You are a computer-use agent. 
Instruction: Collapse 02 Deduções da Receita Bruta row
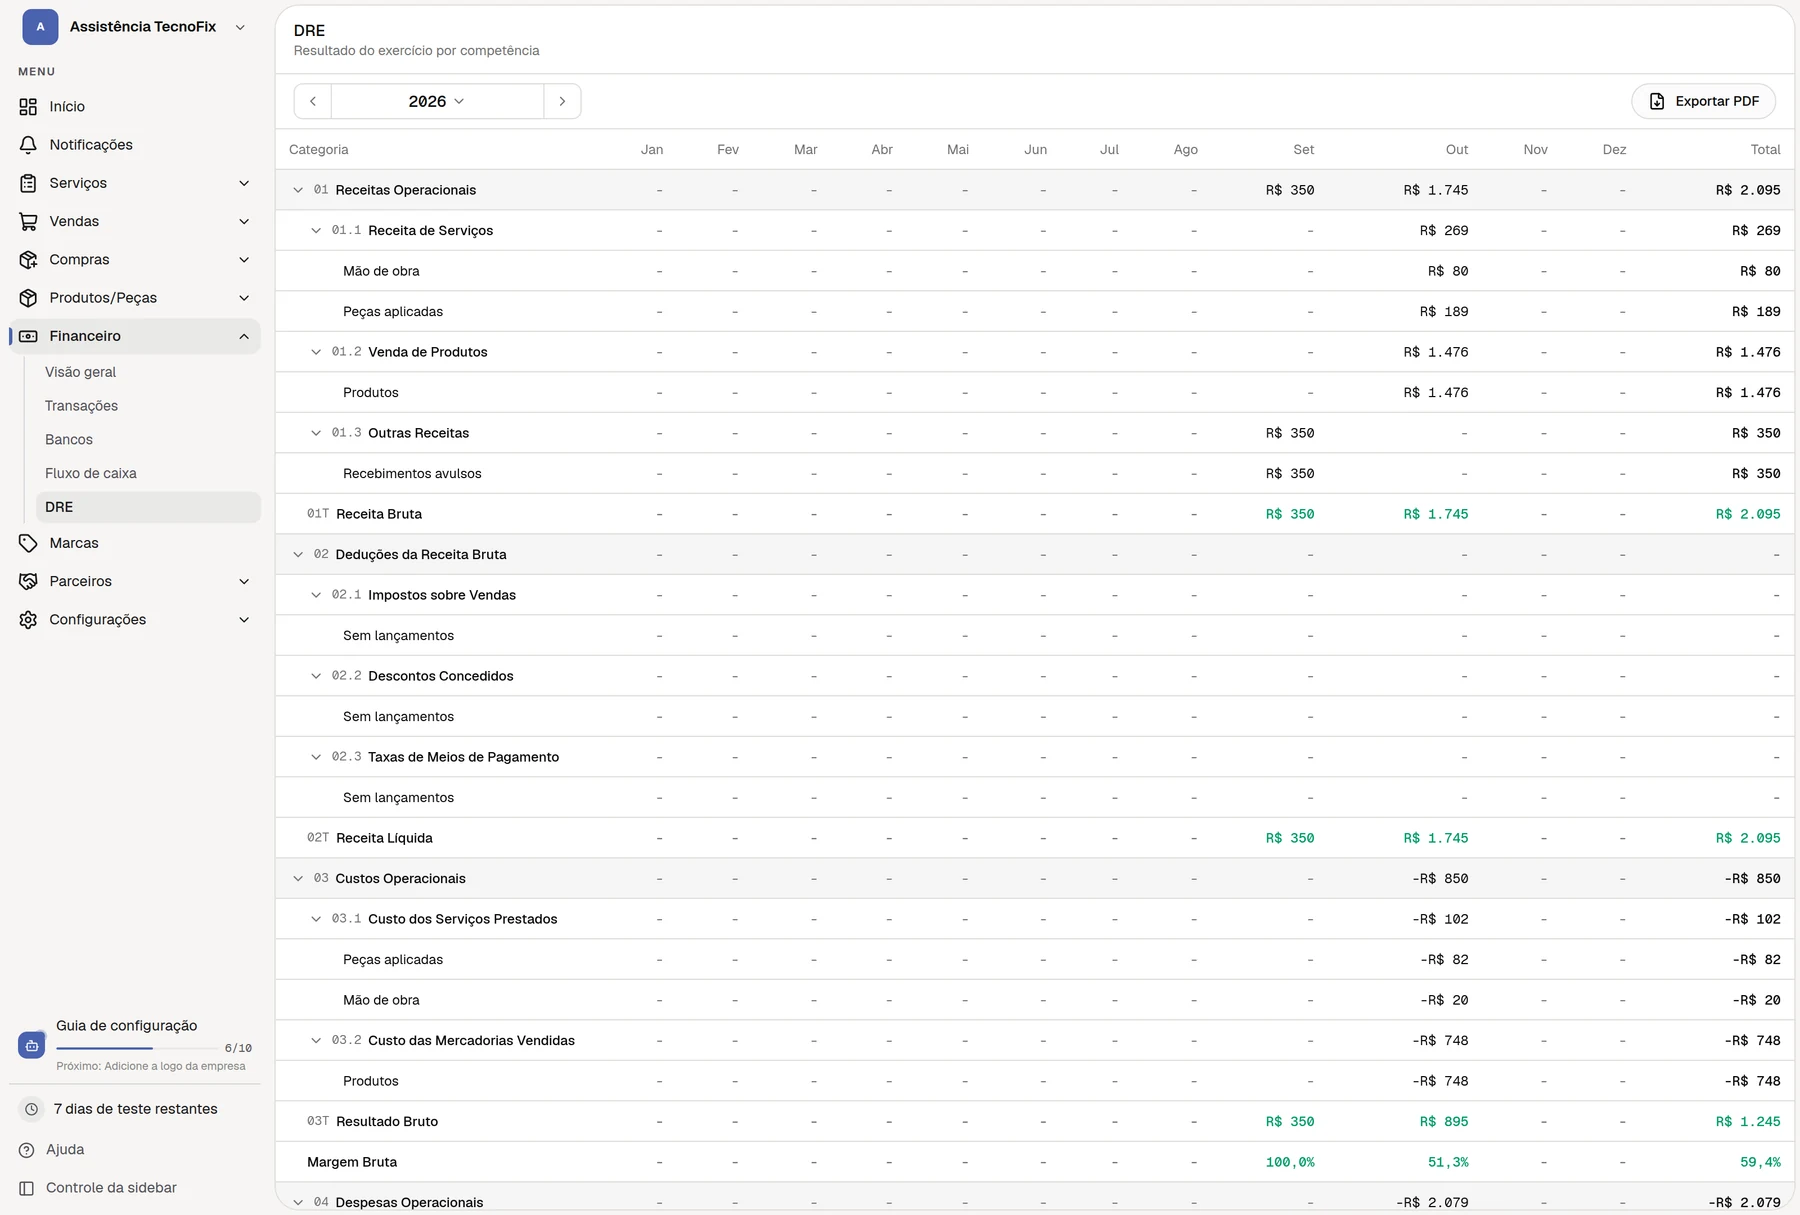pyautogui.click(x=298, y=555)
